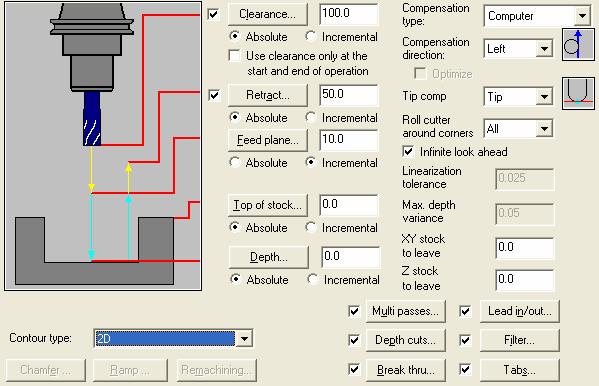Viewport: 599px width, 386px height.
Task: Click the tool depth preview illustration
Action: tap(103, 146)
